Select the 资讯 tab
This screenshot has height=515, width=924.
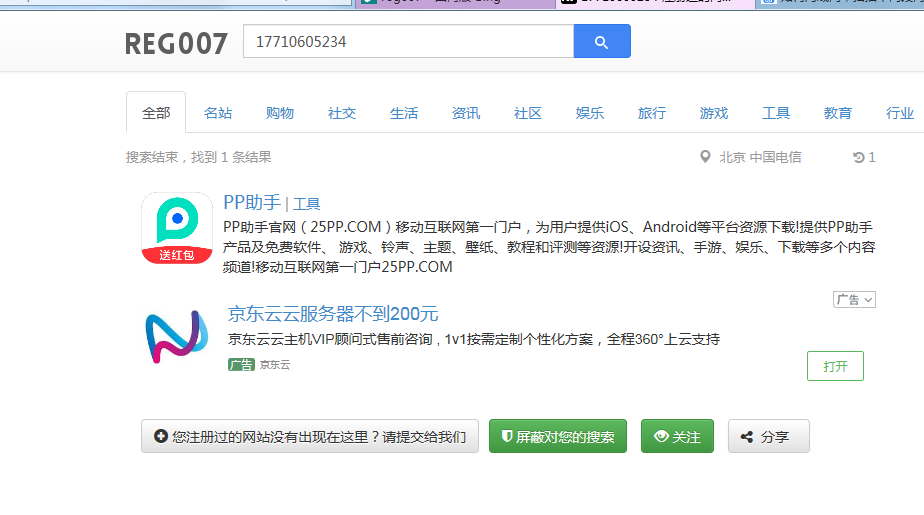pyautogui.click(x=466, y=113)
